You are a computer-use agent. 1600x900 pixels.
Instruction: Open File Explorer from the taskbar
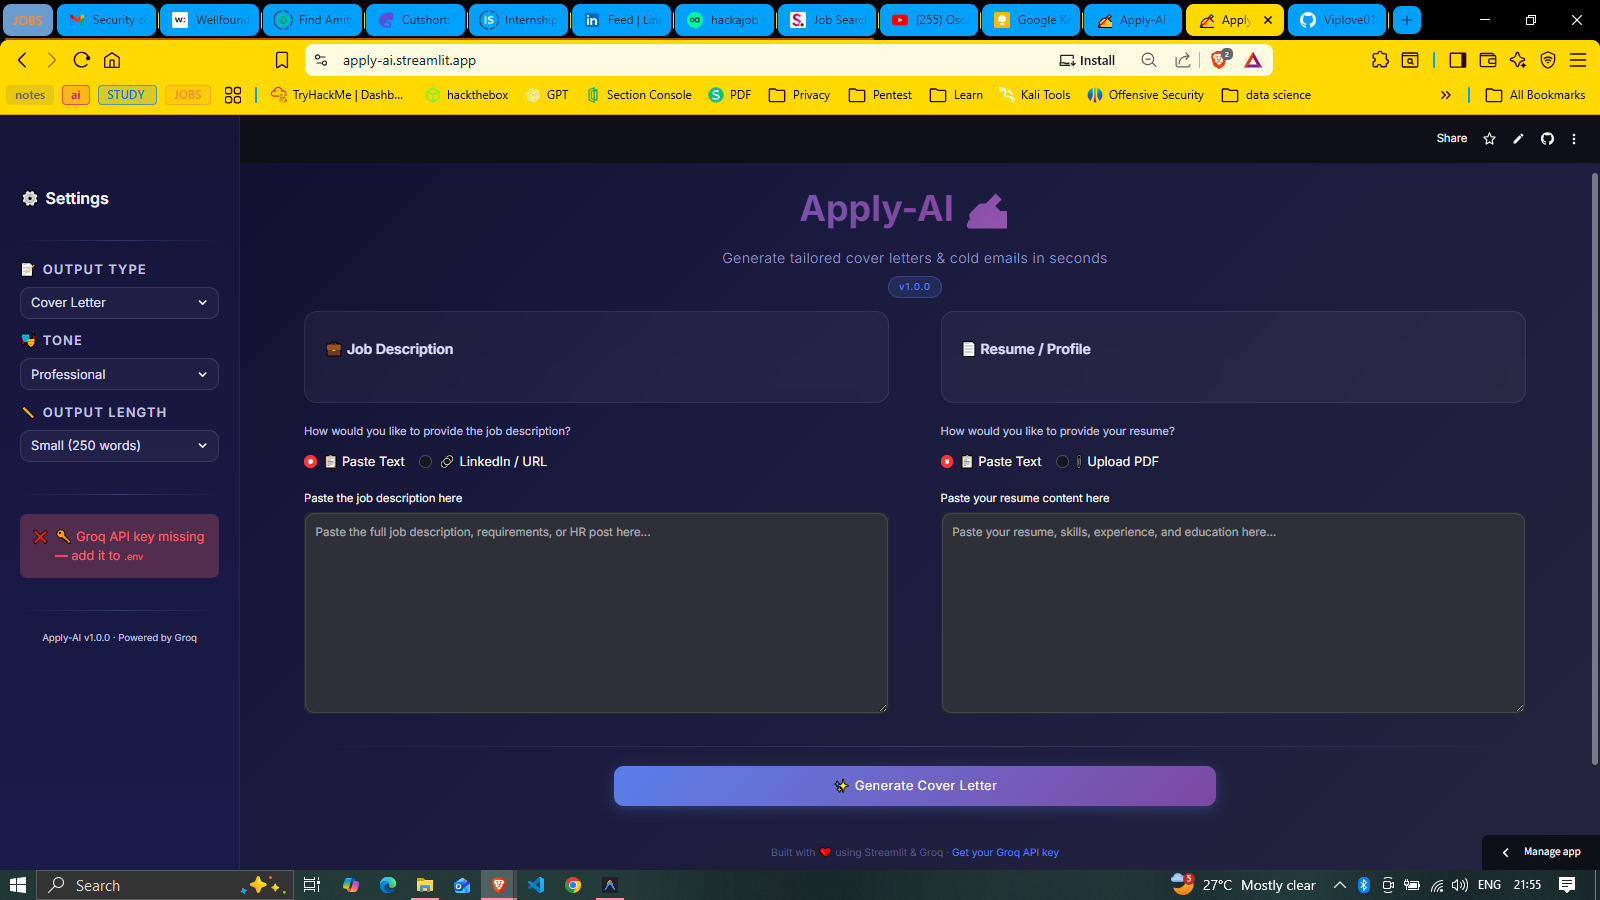pyautogui.click(x=425, y=885)
